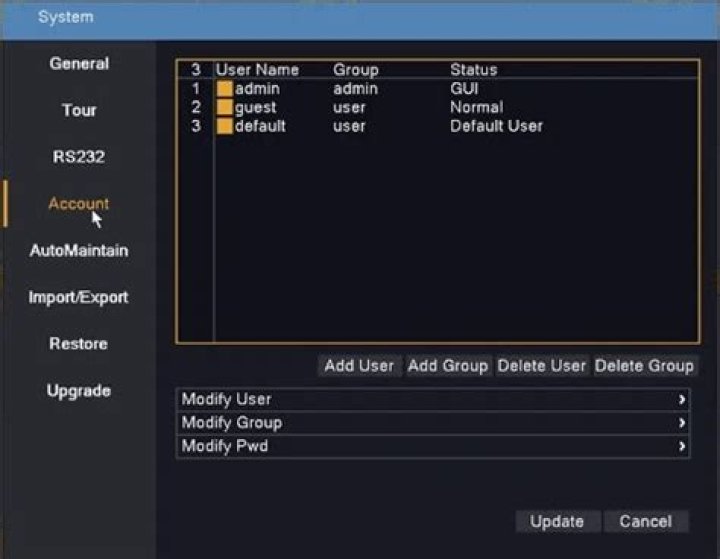
Task: Open the Import/Export section
Action: click(x=79, y=297)
